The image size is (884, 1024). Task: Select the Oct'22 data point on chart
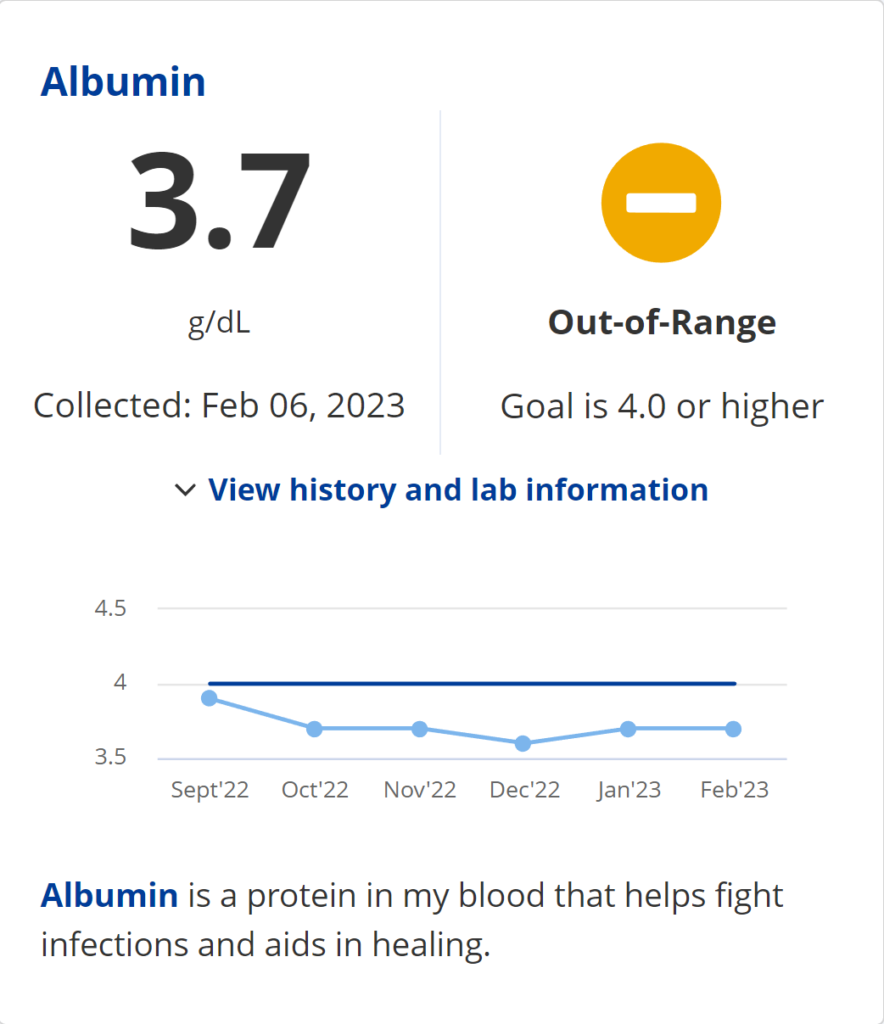(315, 729)
